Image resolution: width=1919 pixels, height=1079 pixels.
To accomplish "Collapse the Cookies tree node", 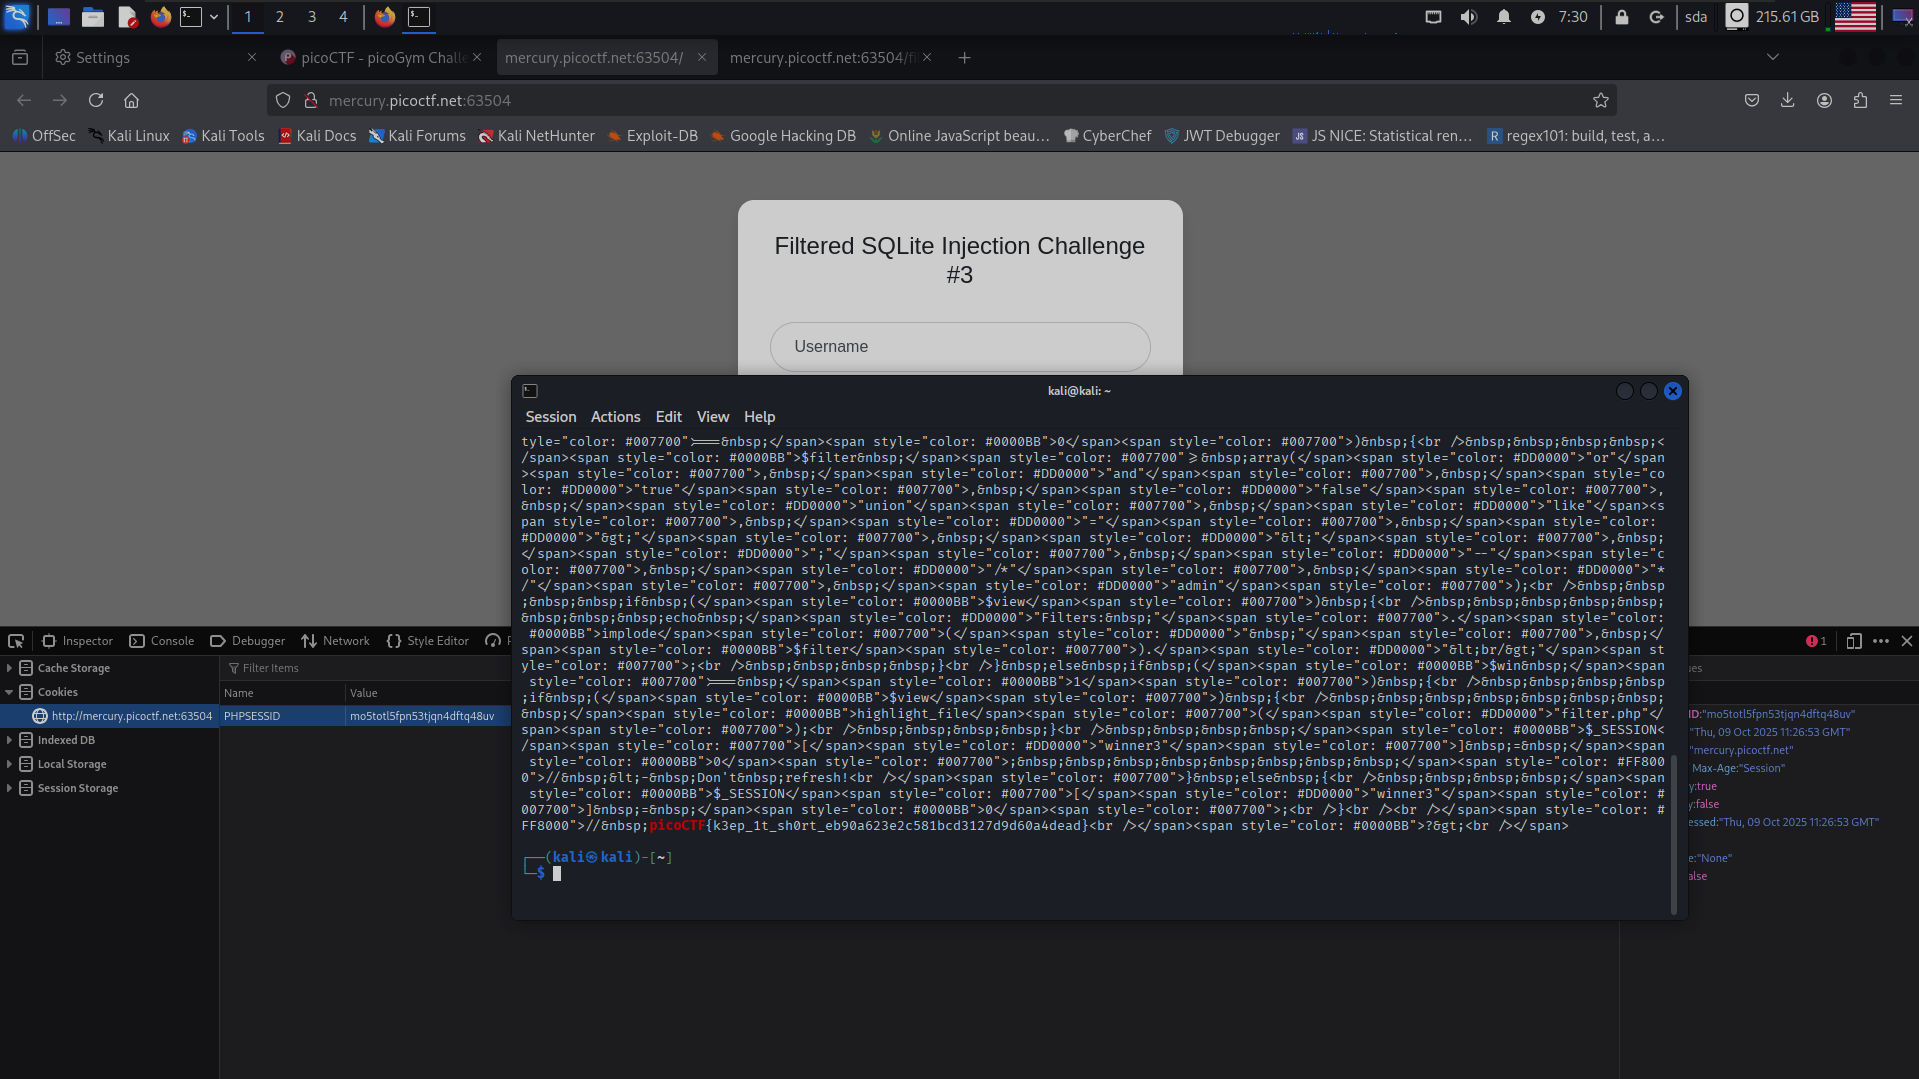I will click(10, 692).
